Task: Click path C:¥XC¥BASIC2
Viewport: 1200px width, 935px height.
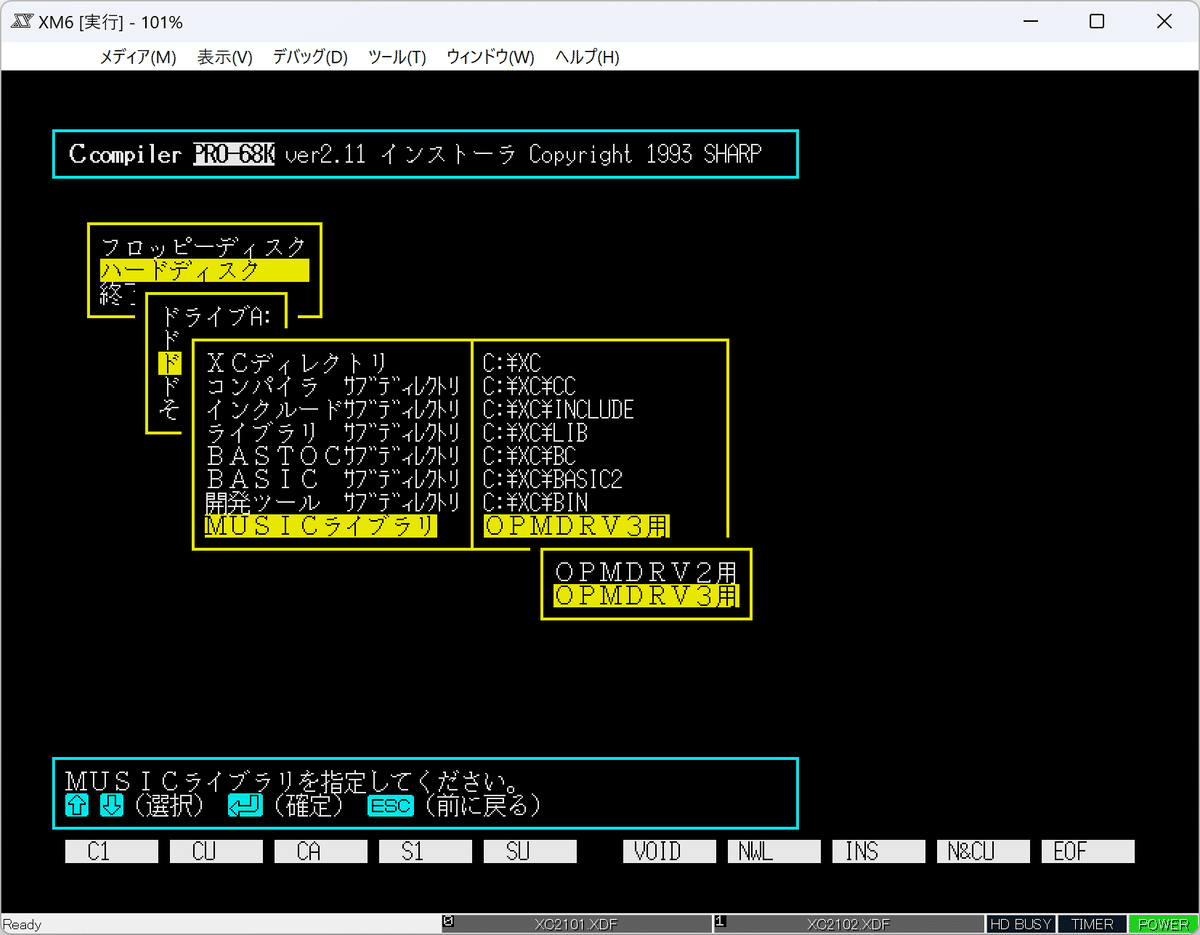Action: (x=552, y=480)
